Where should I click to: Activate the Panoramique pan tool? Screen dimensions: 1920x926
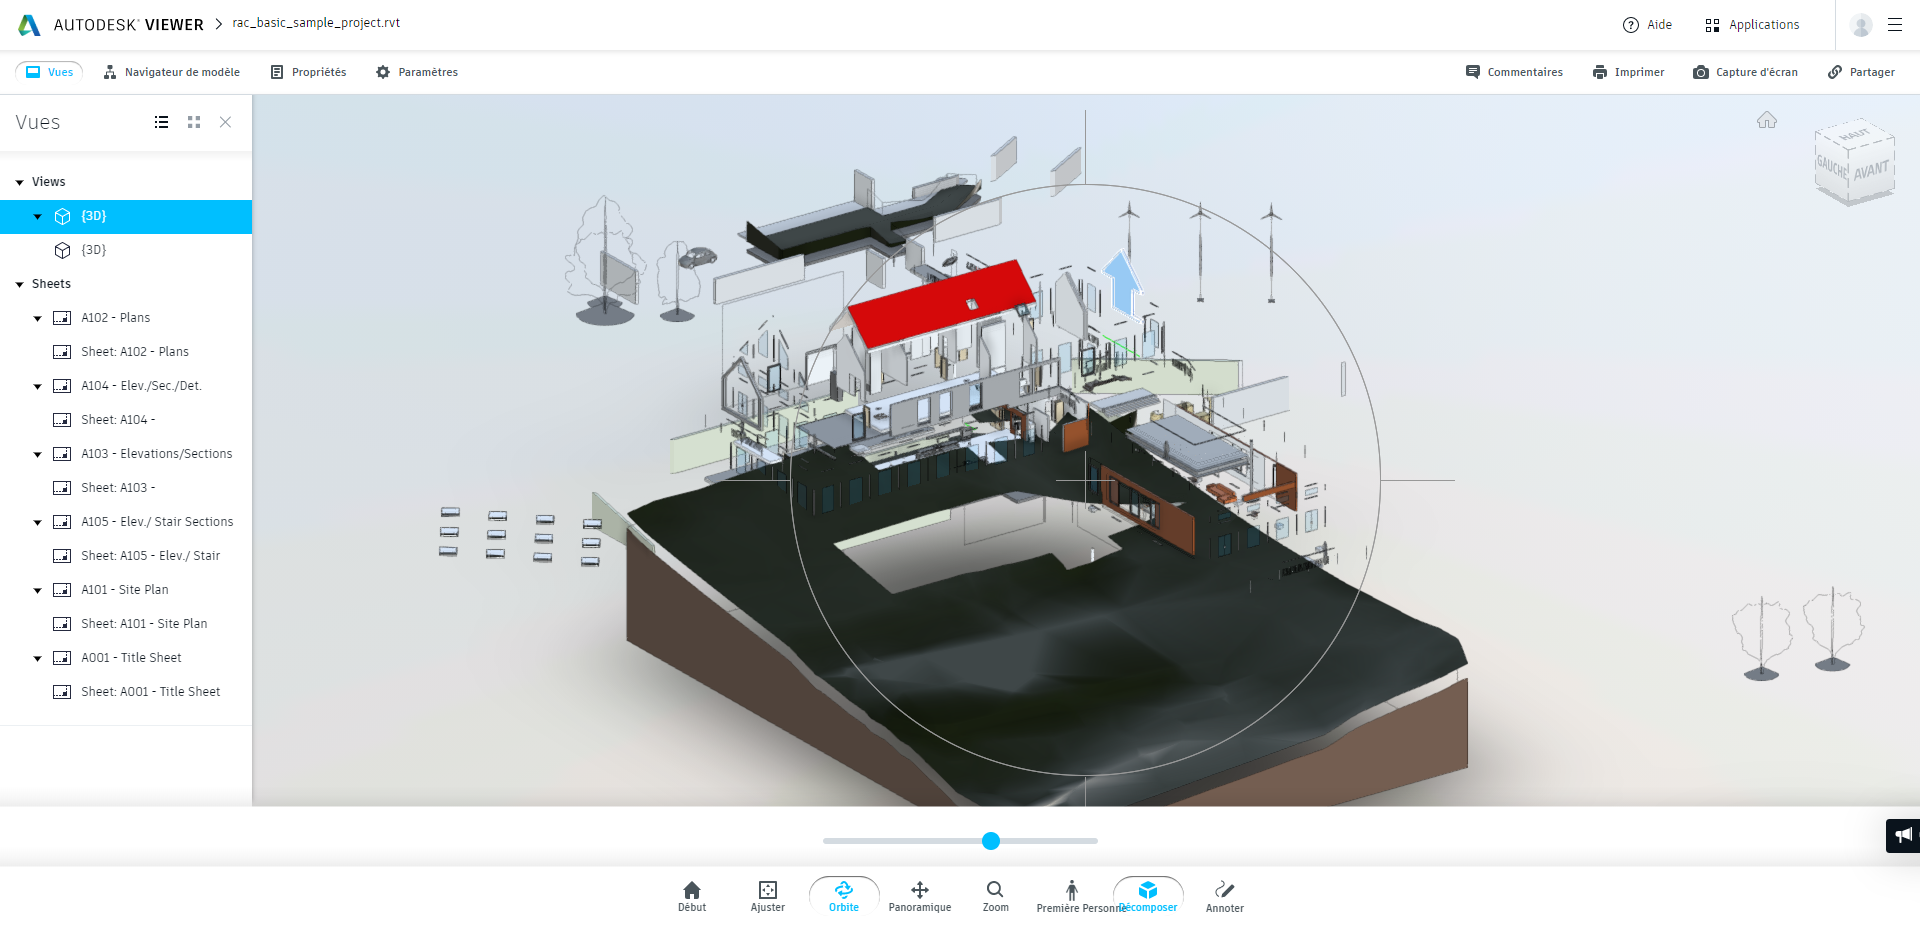(919, 894)
